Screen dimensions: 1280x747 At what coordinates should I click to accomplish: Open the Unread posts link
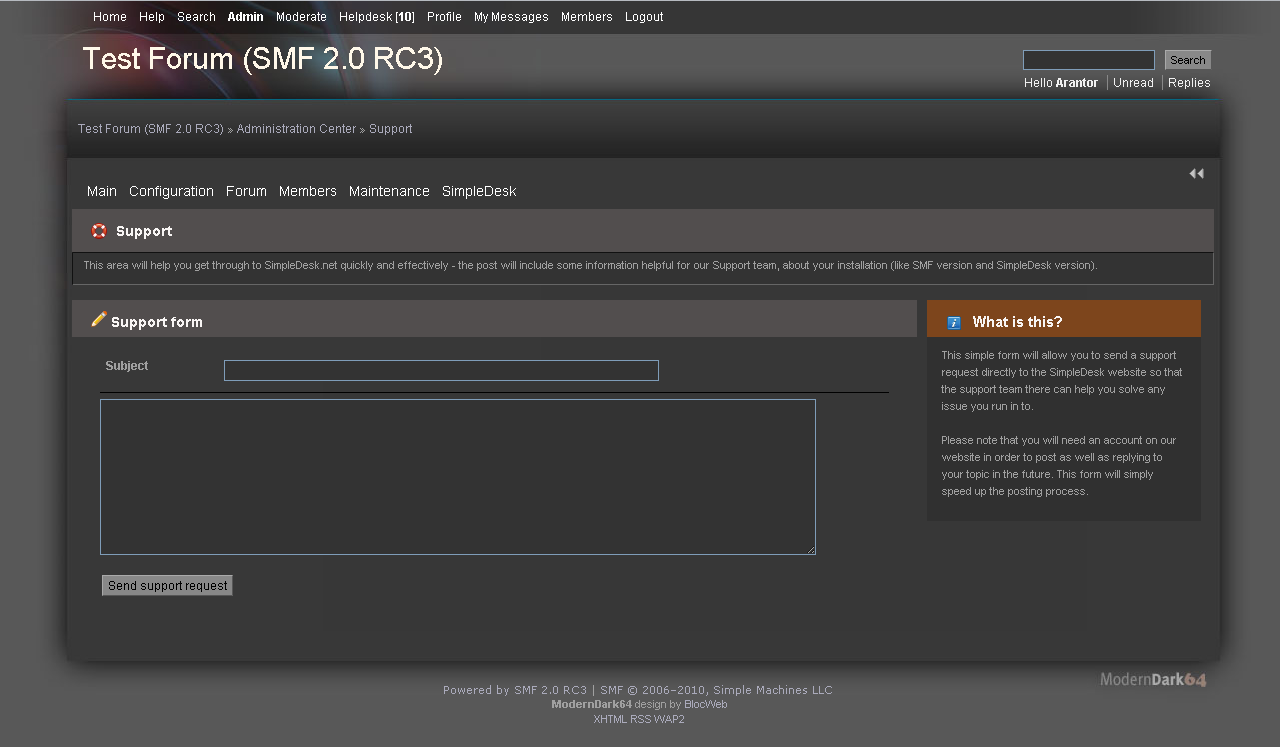coord(1133,83)
